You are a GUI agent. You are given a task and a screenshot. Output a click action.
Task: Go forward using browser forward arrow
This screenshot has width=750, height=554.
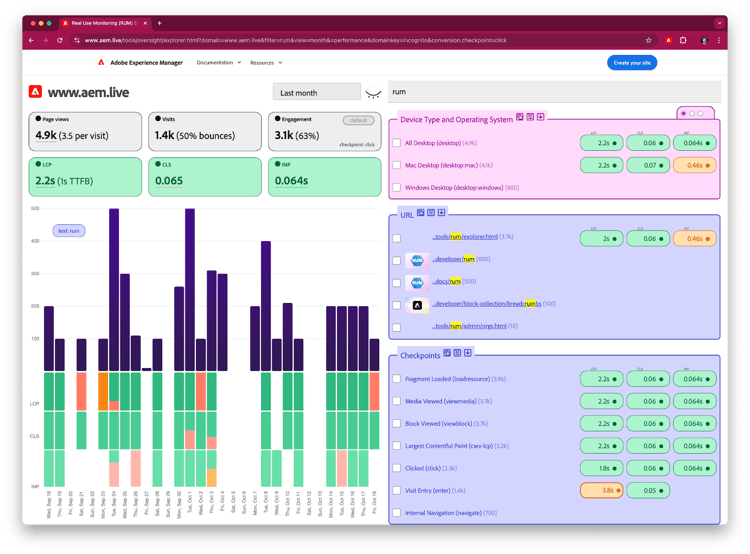point(45,41)
